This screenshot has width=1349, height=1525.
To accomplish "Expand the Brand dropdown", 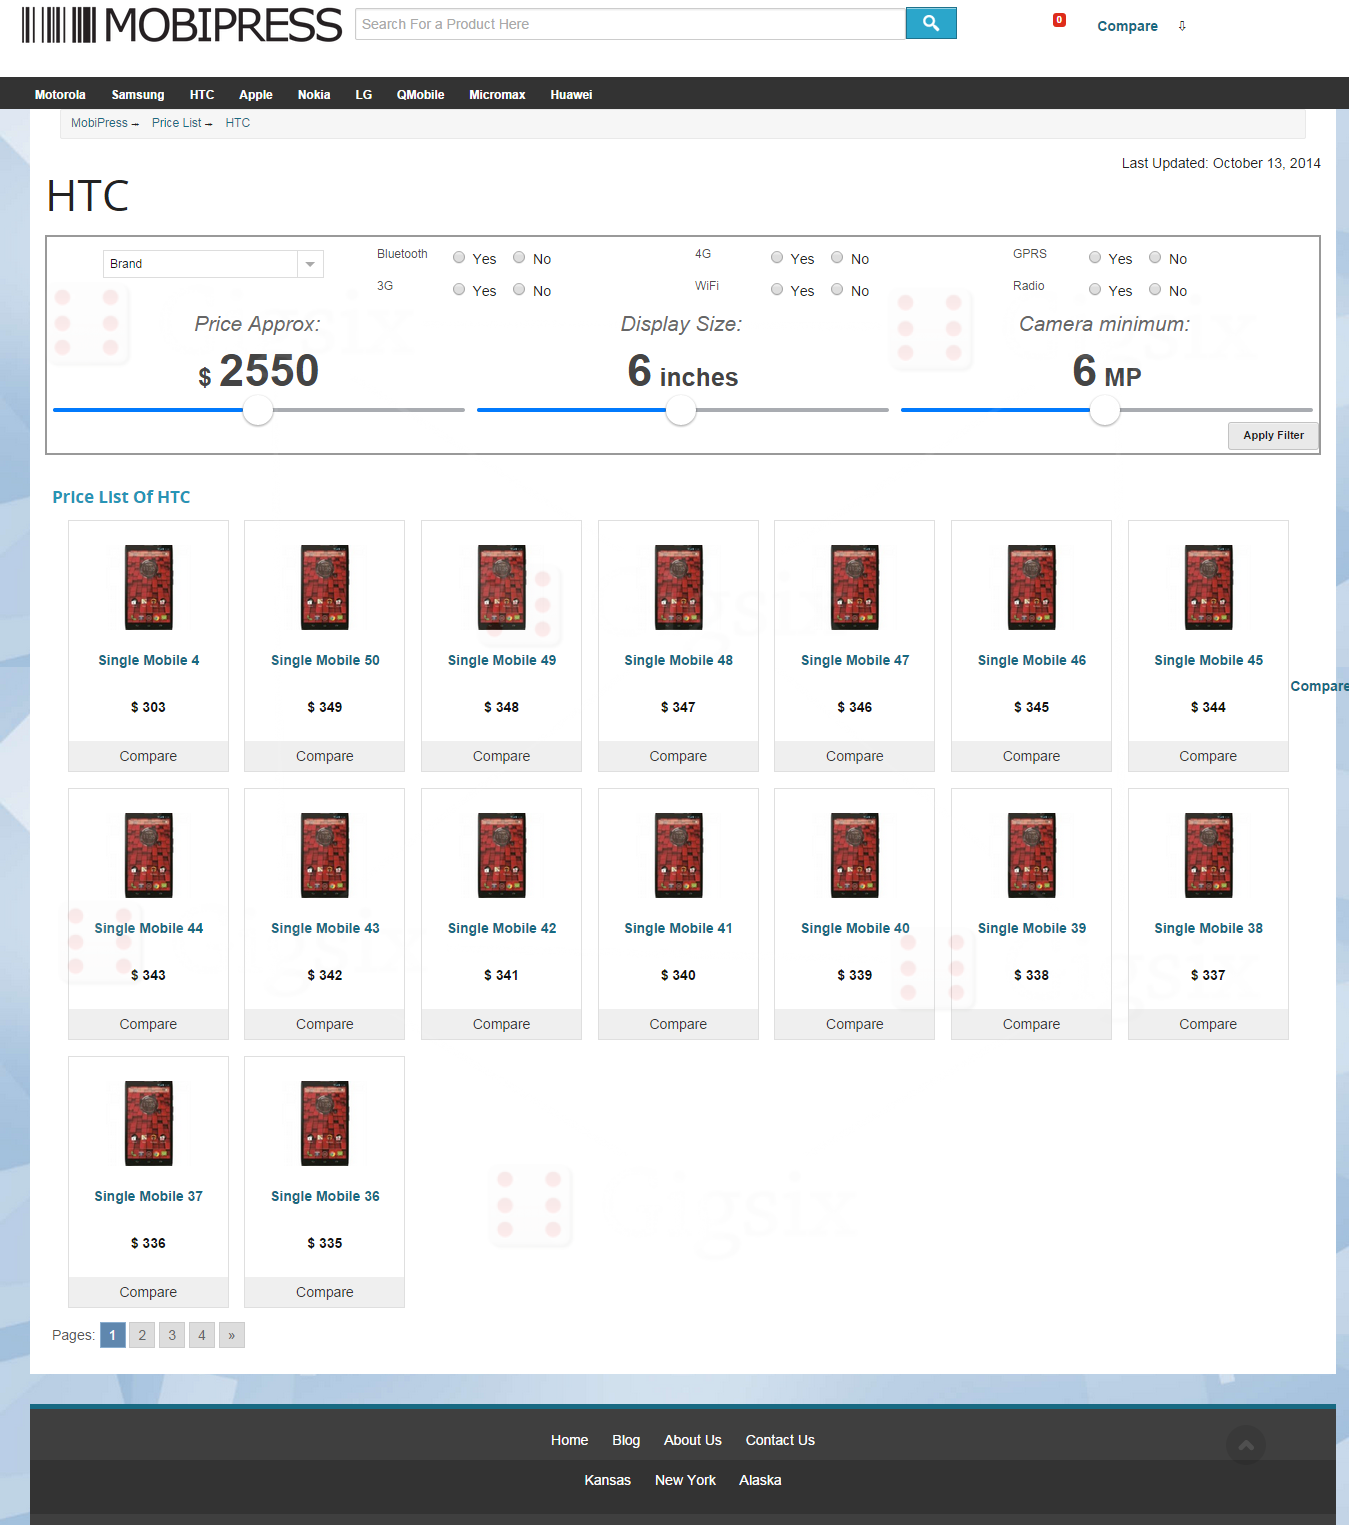I will coord(310,264).
